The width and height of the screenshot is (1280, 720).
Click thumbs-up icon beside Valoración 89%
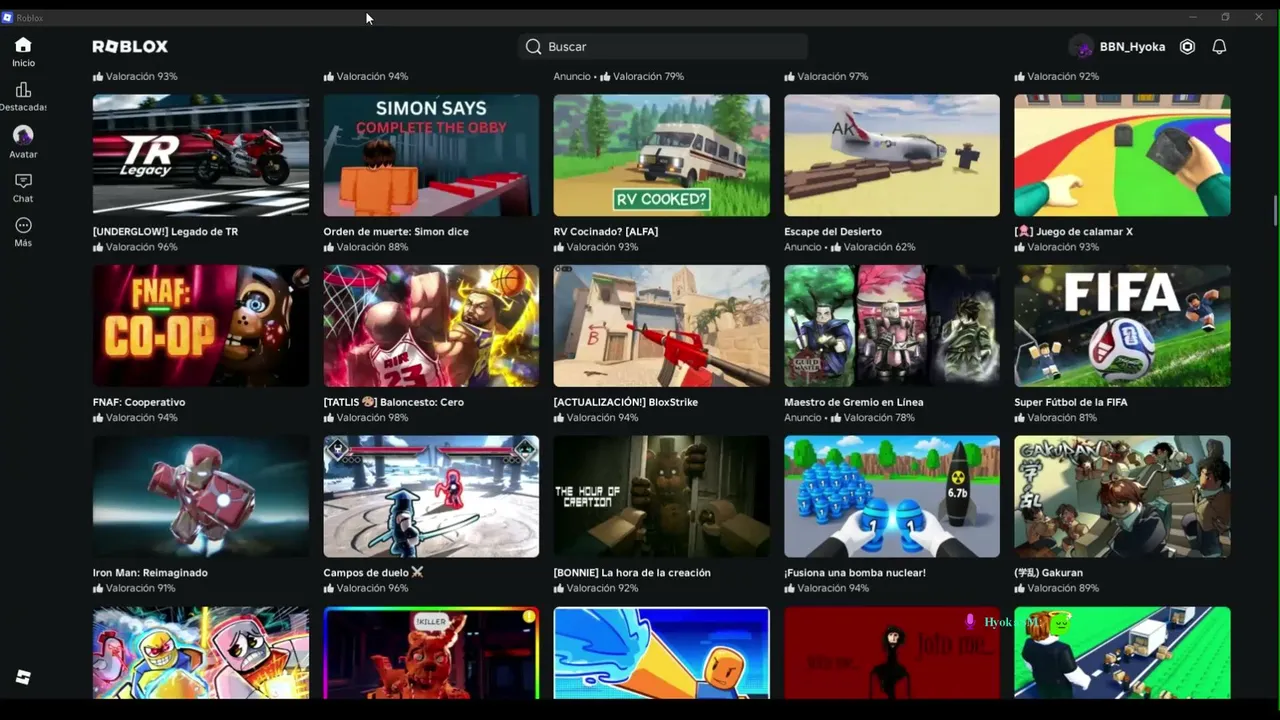click(1020, 588)
